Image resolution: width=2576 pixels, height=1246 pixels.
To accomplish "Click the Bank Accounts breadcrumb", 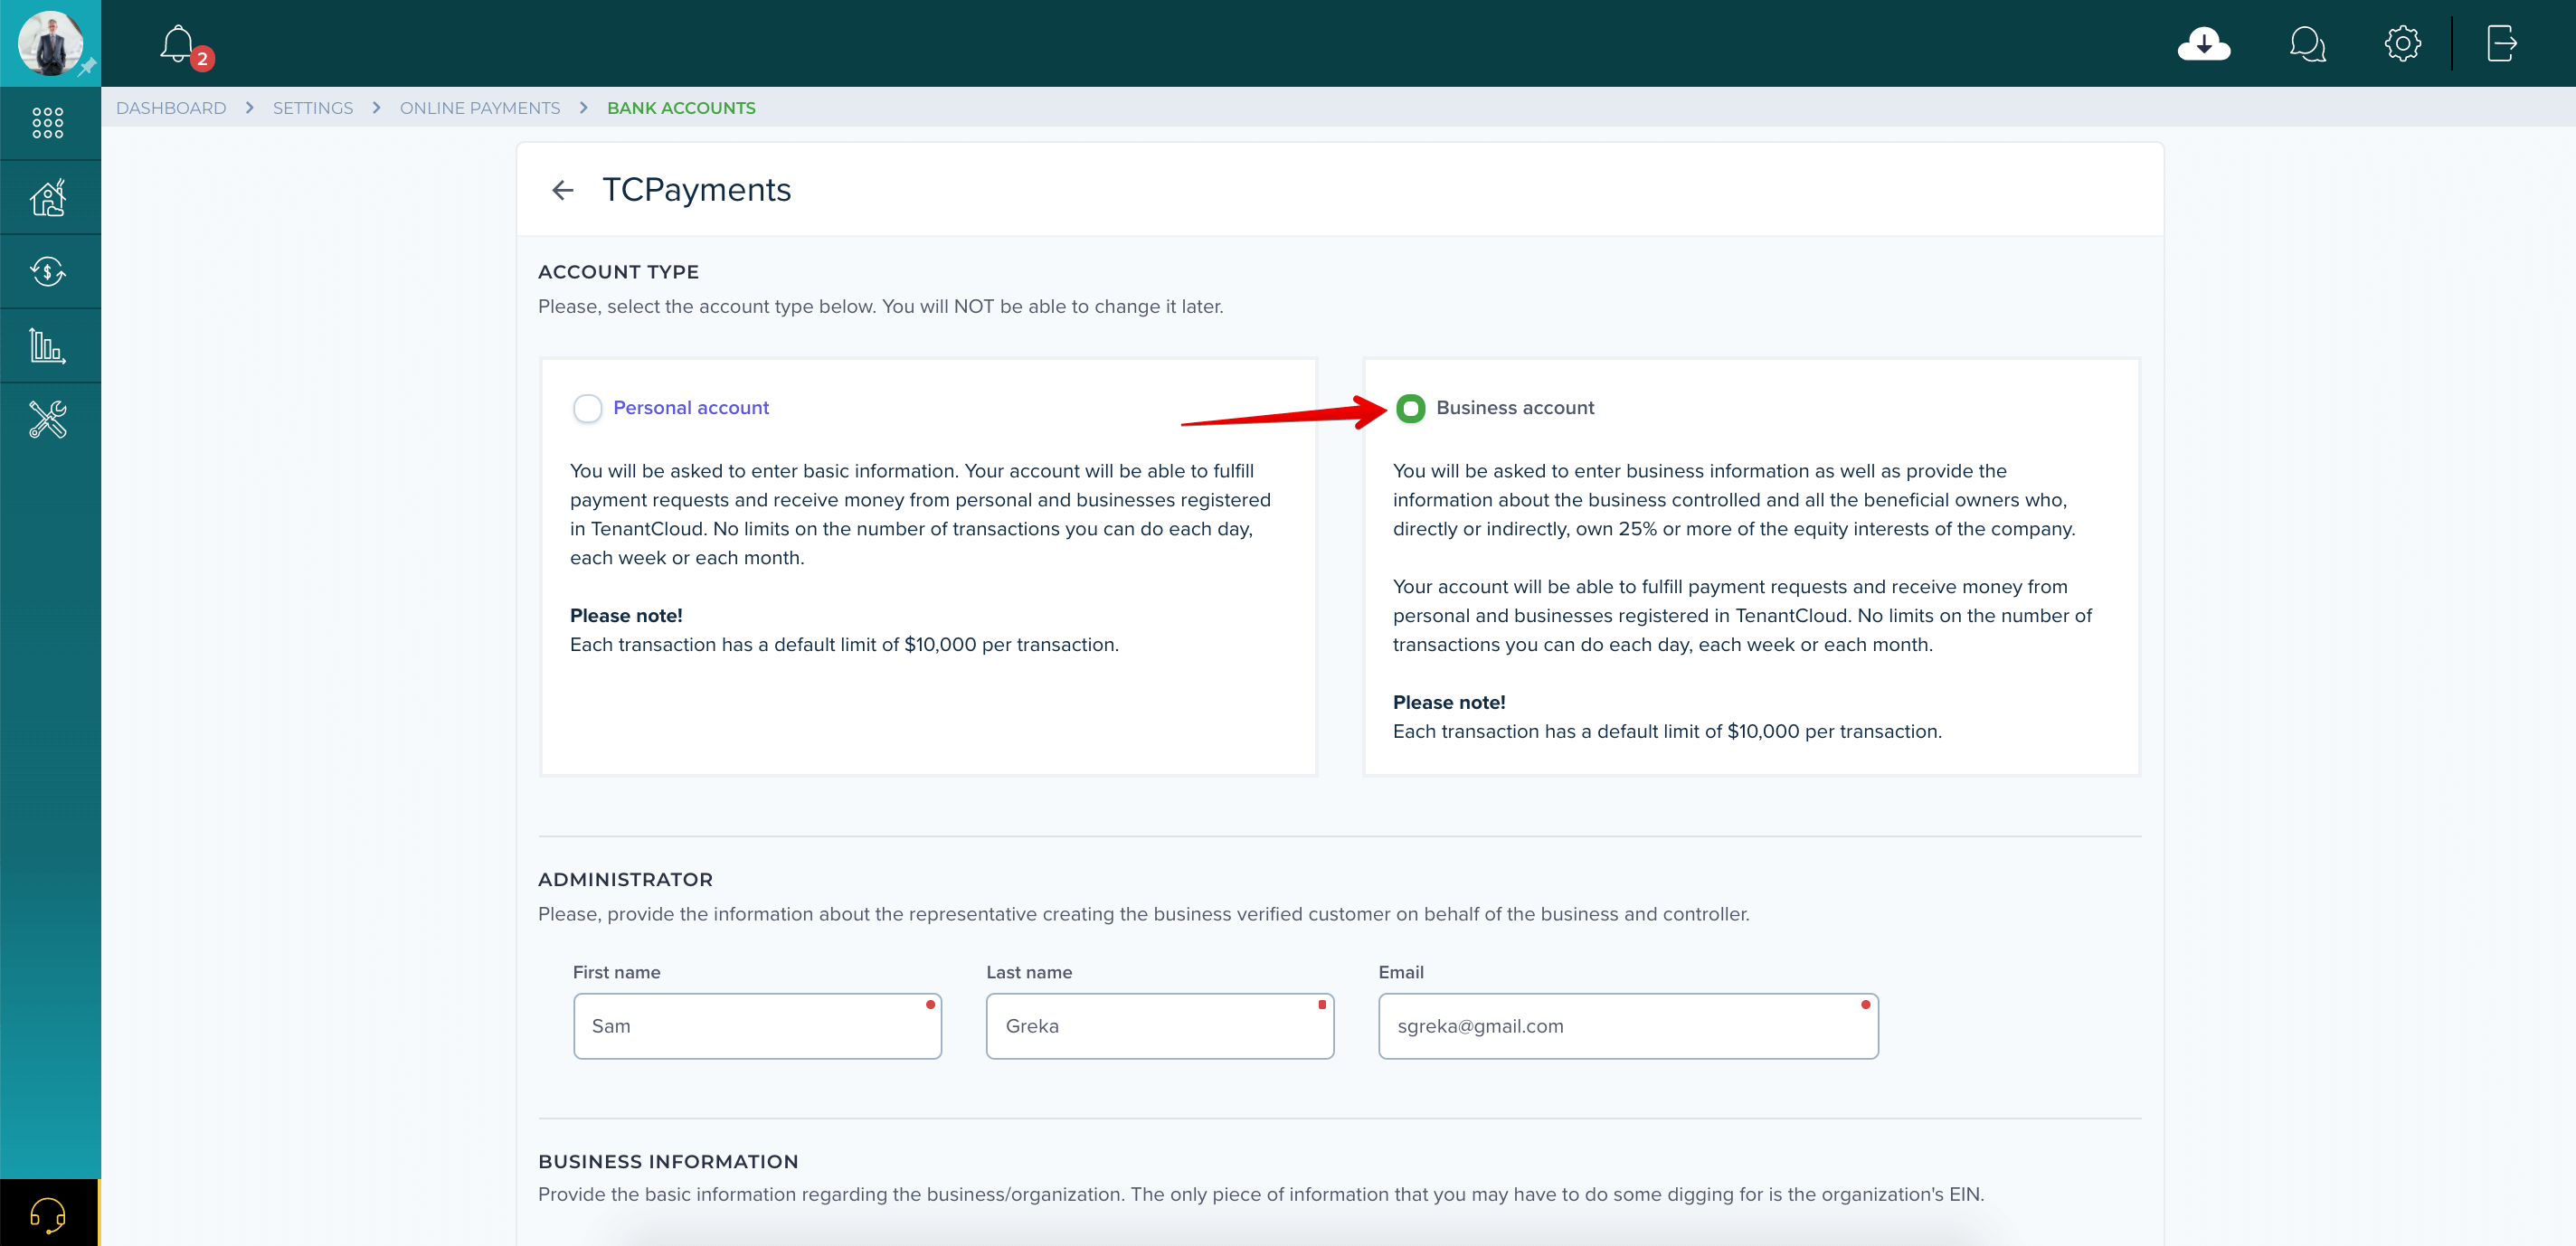I will [x=681, y=108].
